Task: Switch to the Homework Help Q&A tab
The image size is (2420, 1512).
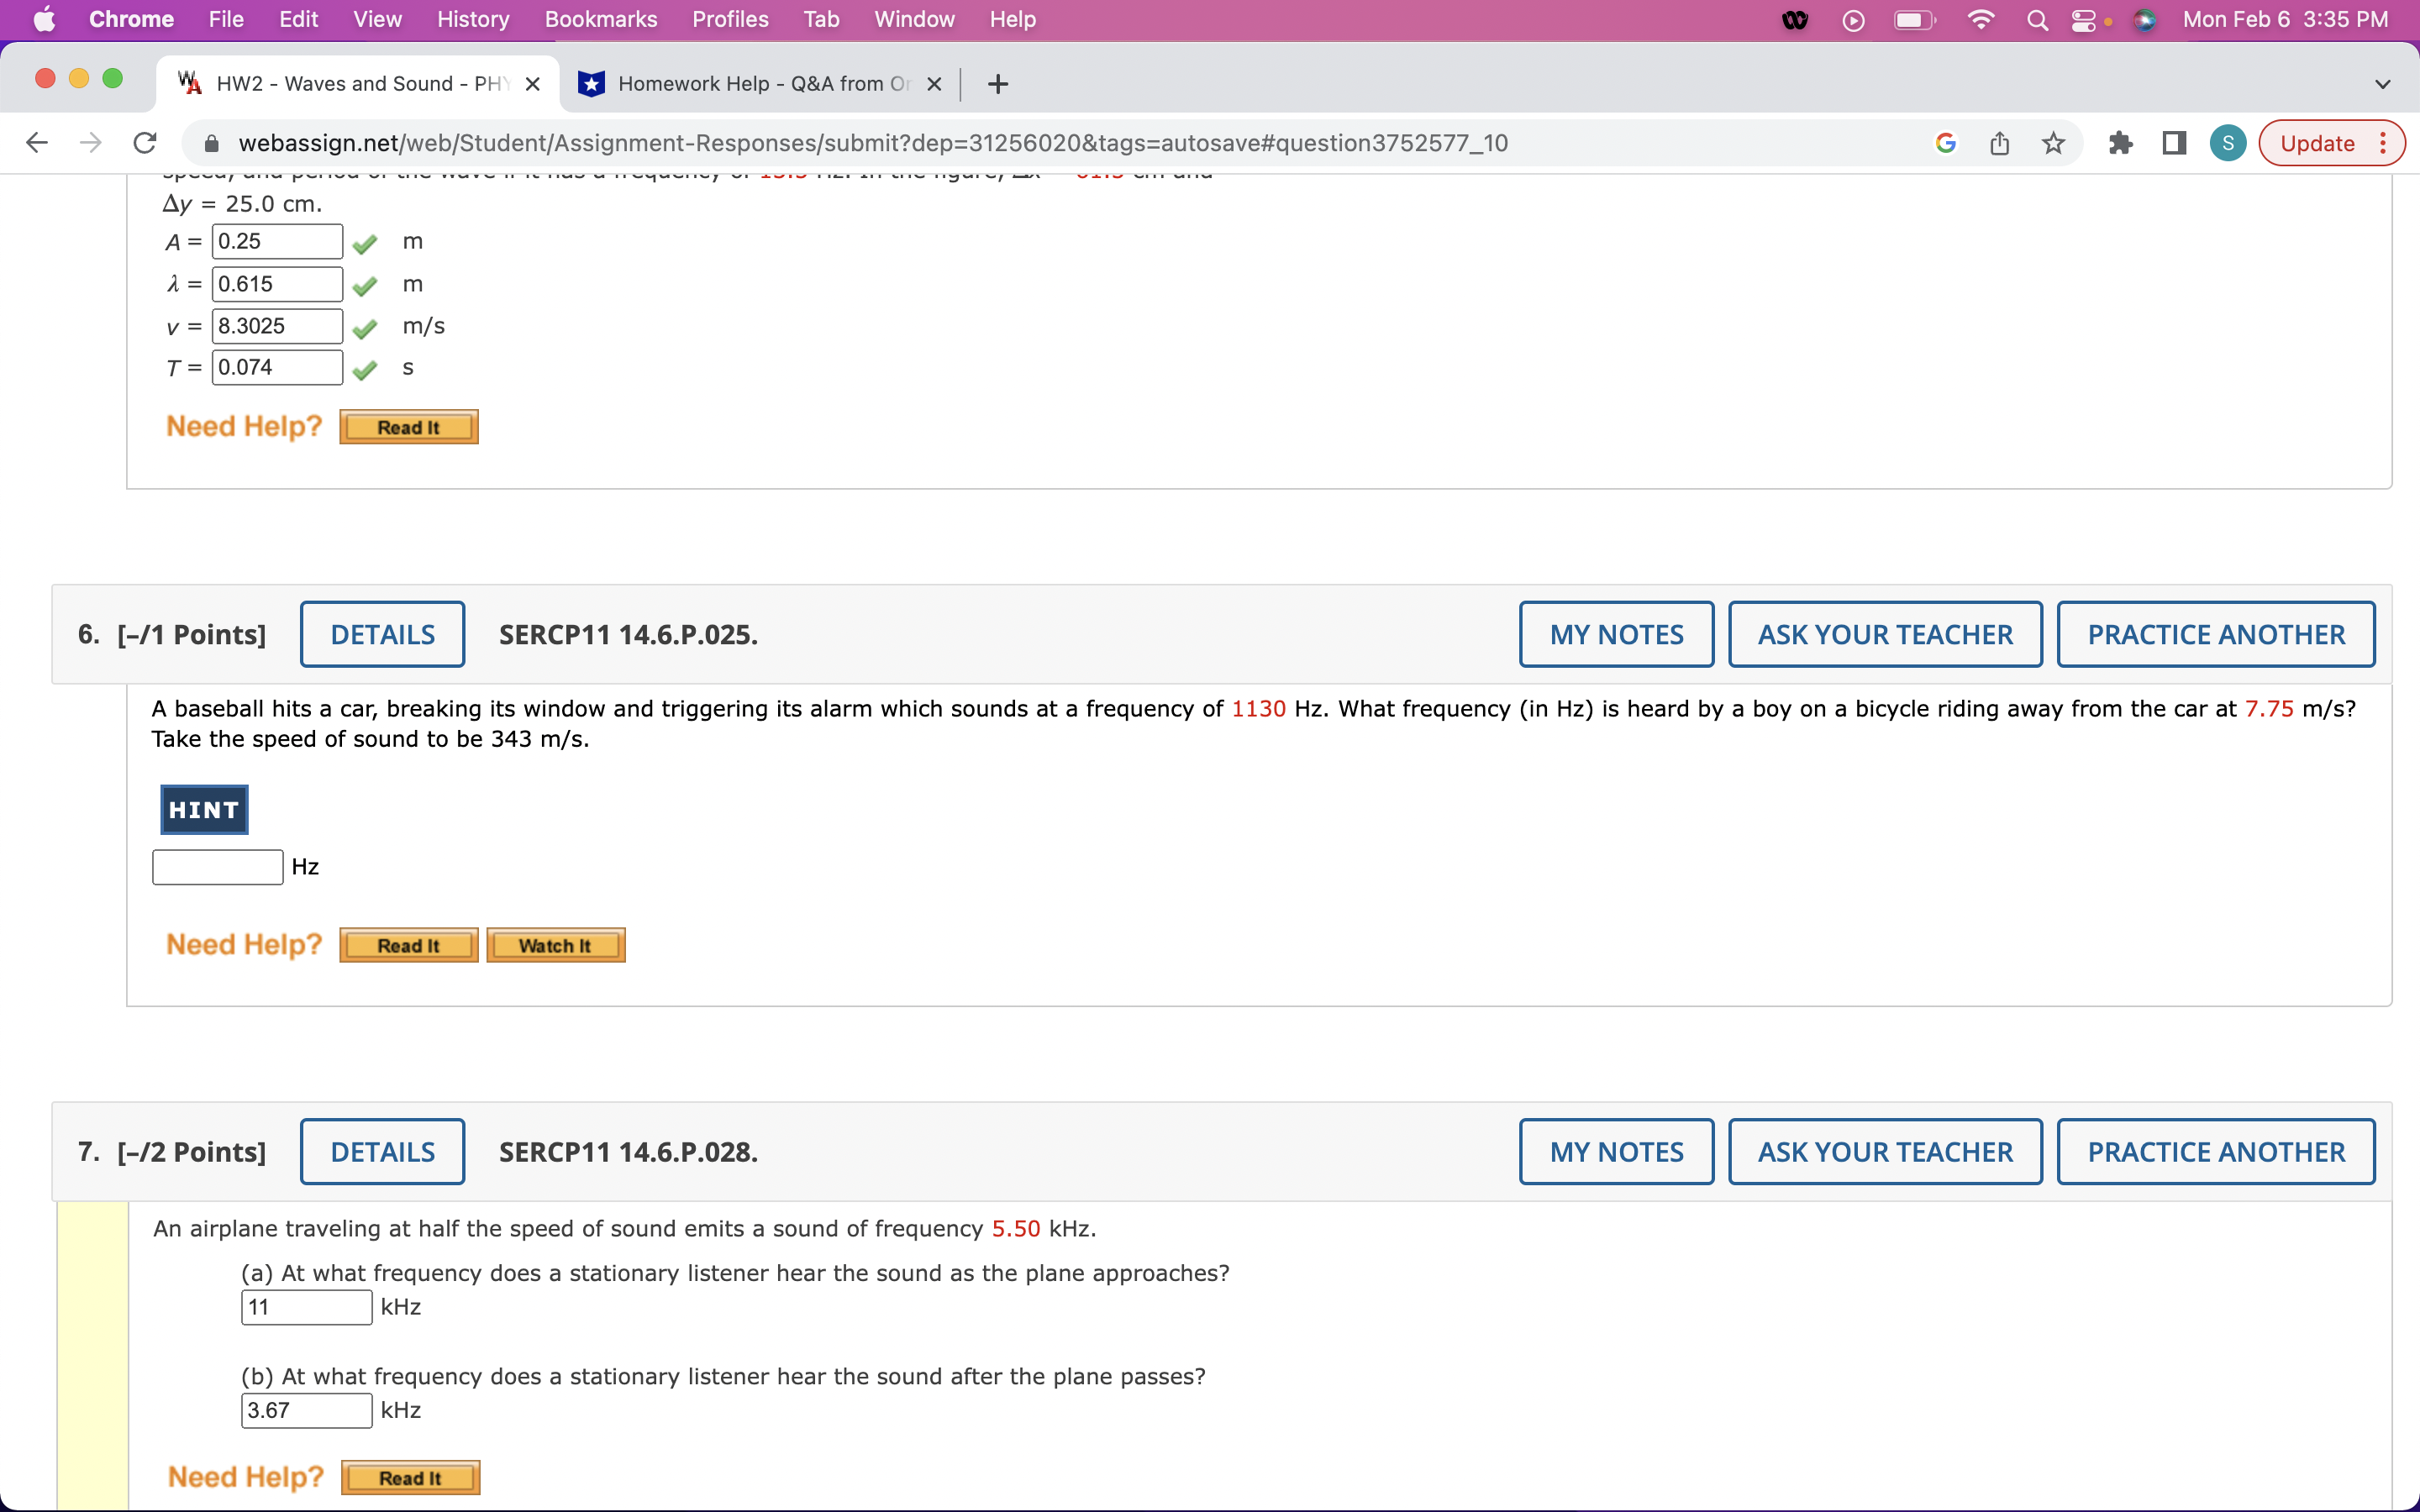Action: pos(755,83)
